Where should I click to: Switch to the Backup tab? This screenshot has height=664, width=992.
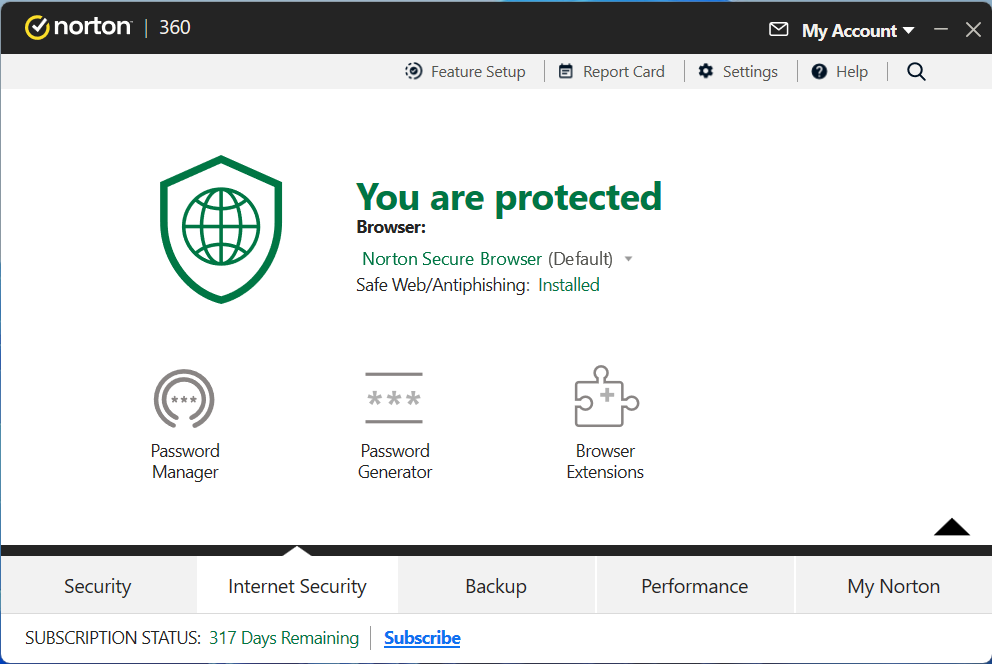click(496, 585)
